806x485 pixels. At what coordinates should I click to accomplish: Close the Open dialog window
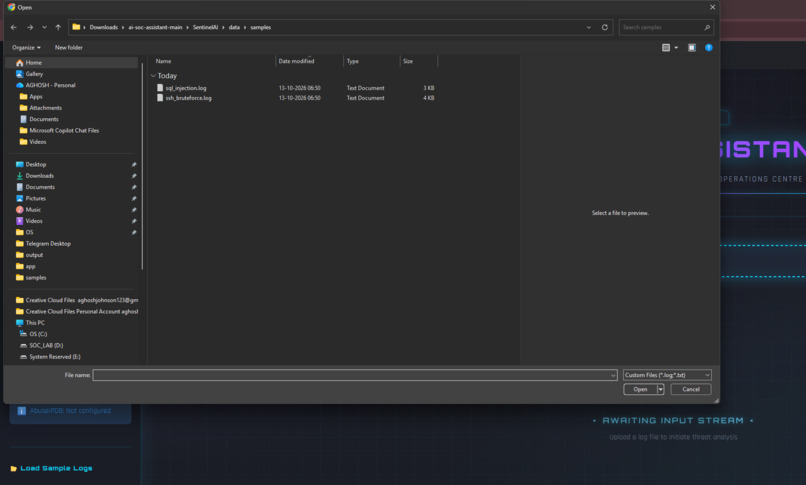click(712, 7)
